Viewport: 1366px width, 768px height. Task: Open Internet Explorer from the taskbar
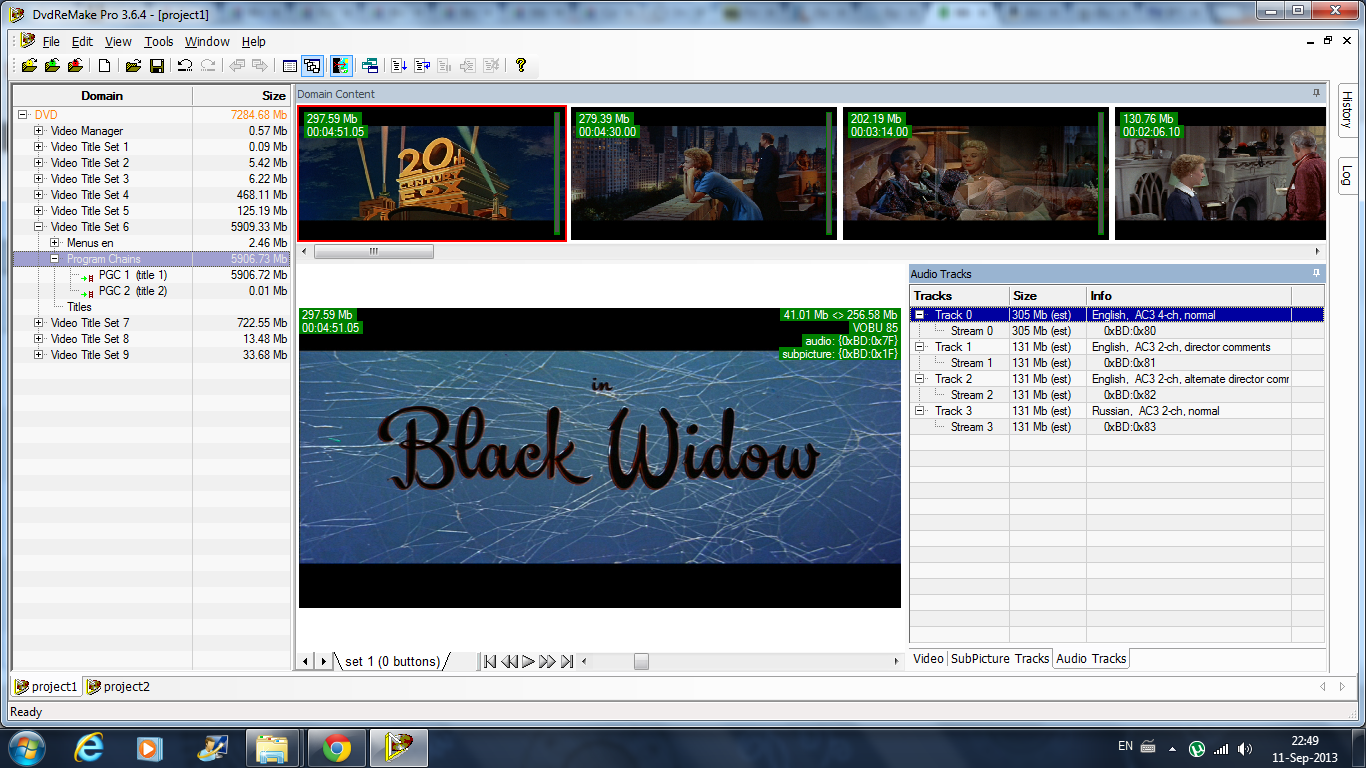89,747
